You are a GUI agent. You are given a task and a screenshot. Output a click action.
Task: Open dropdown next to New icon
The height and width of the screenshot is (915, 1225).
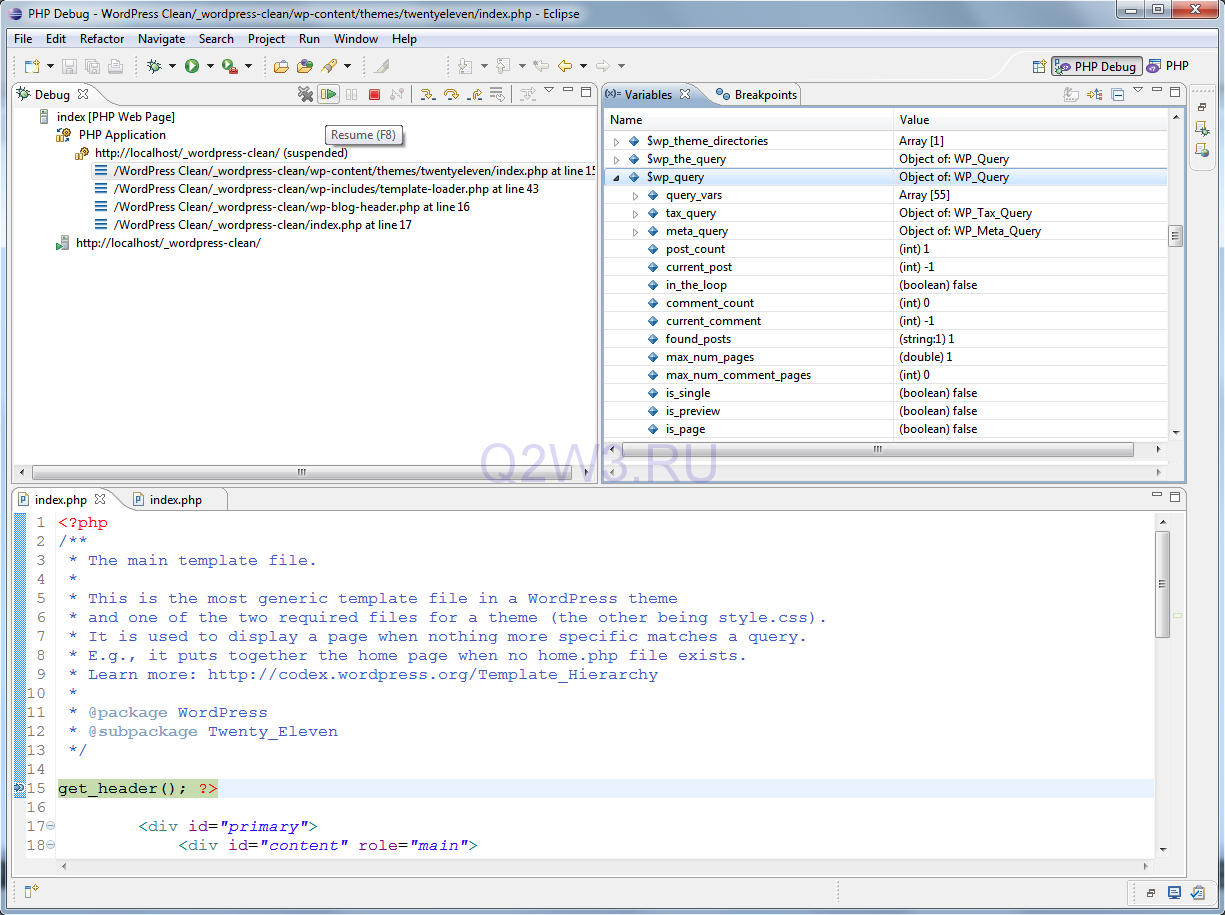[x=50, y=66]
